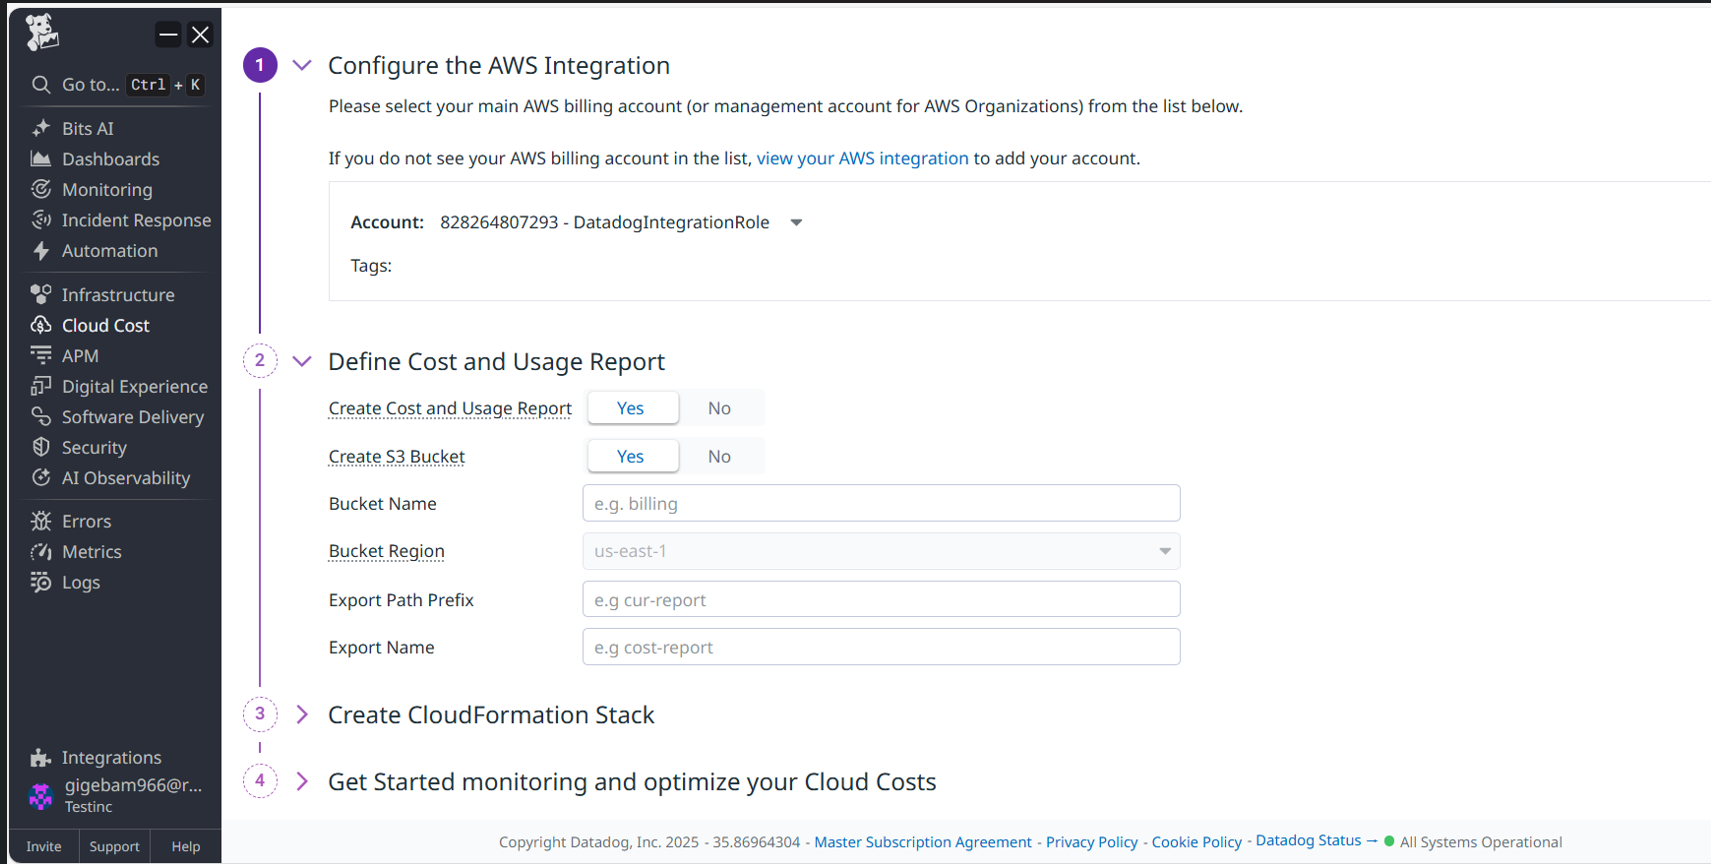This screenshot has width=1711, height=864.
Task: Select Yes for Create S3 Bucket
Action: pos(631,456)
